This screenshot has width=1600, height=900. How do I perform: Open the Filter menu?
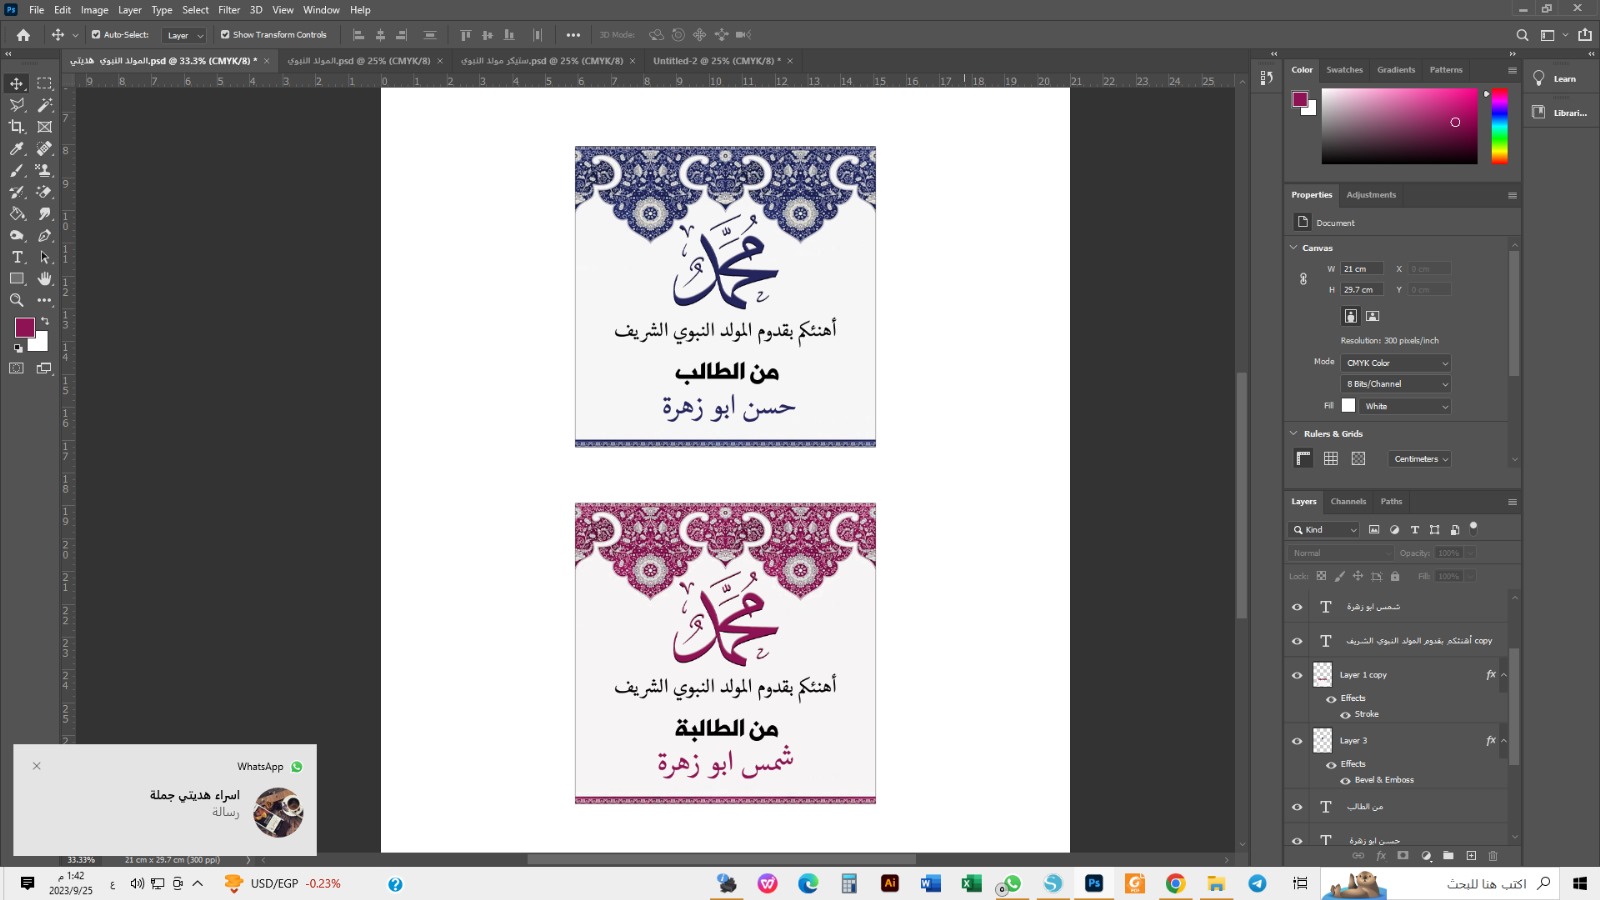[x=229, y=10]
